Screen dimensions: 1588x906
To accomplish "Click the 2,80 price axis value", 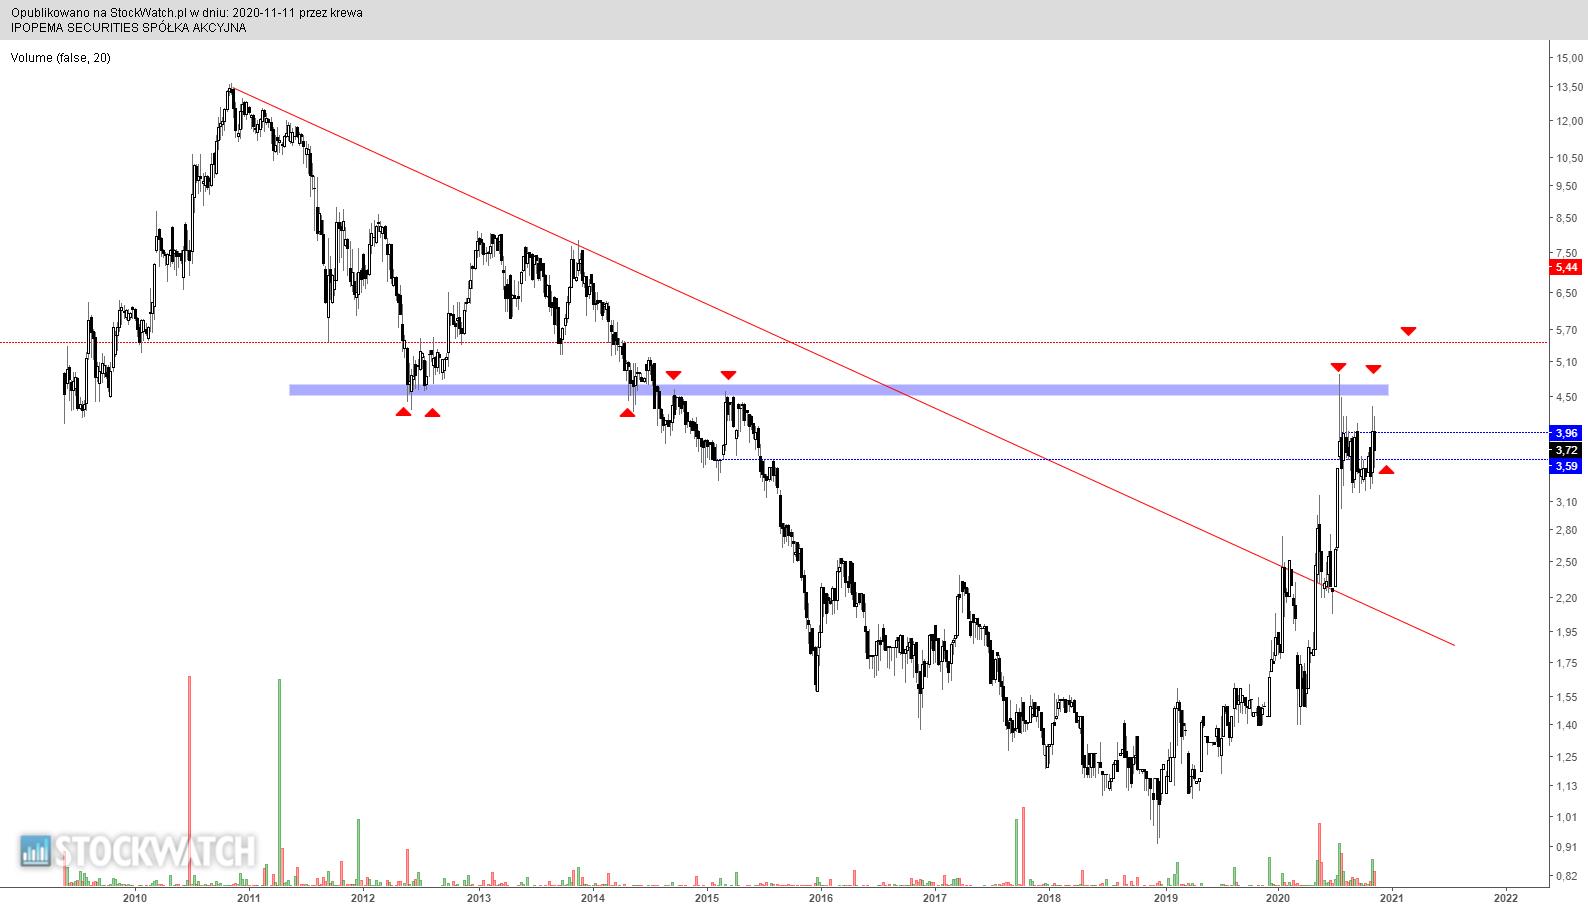I will coord(1569,530).
